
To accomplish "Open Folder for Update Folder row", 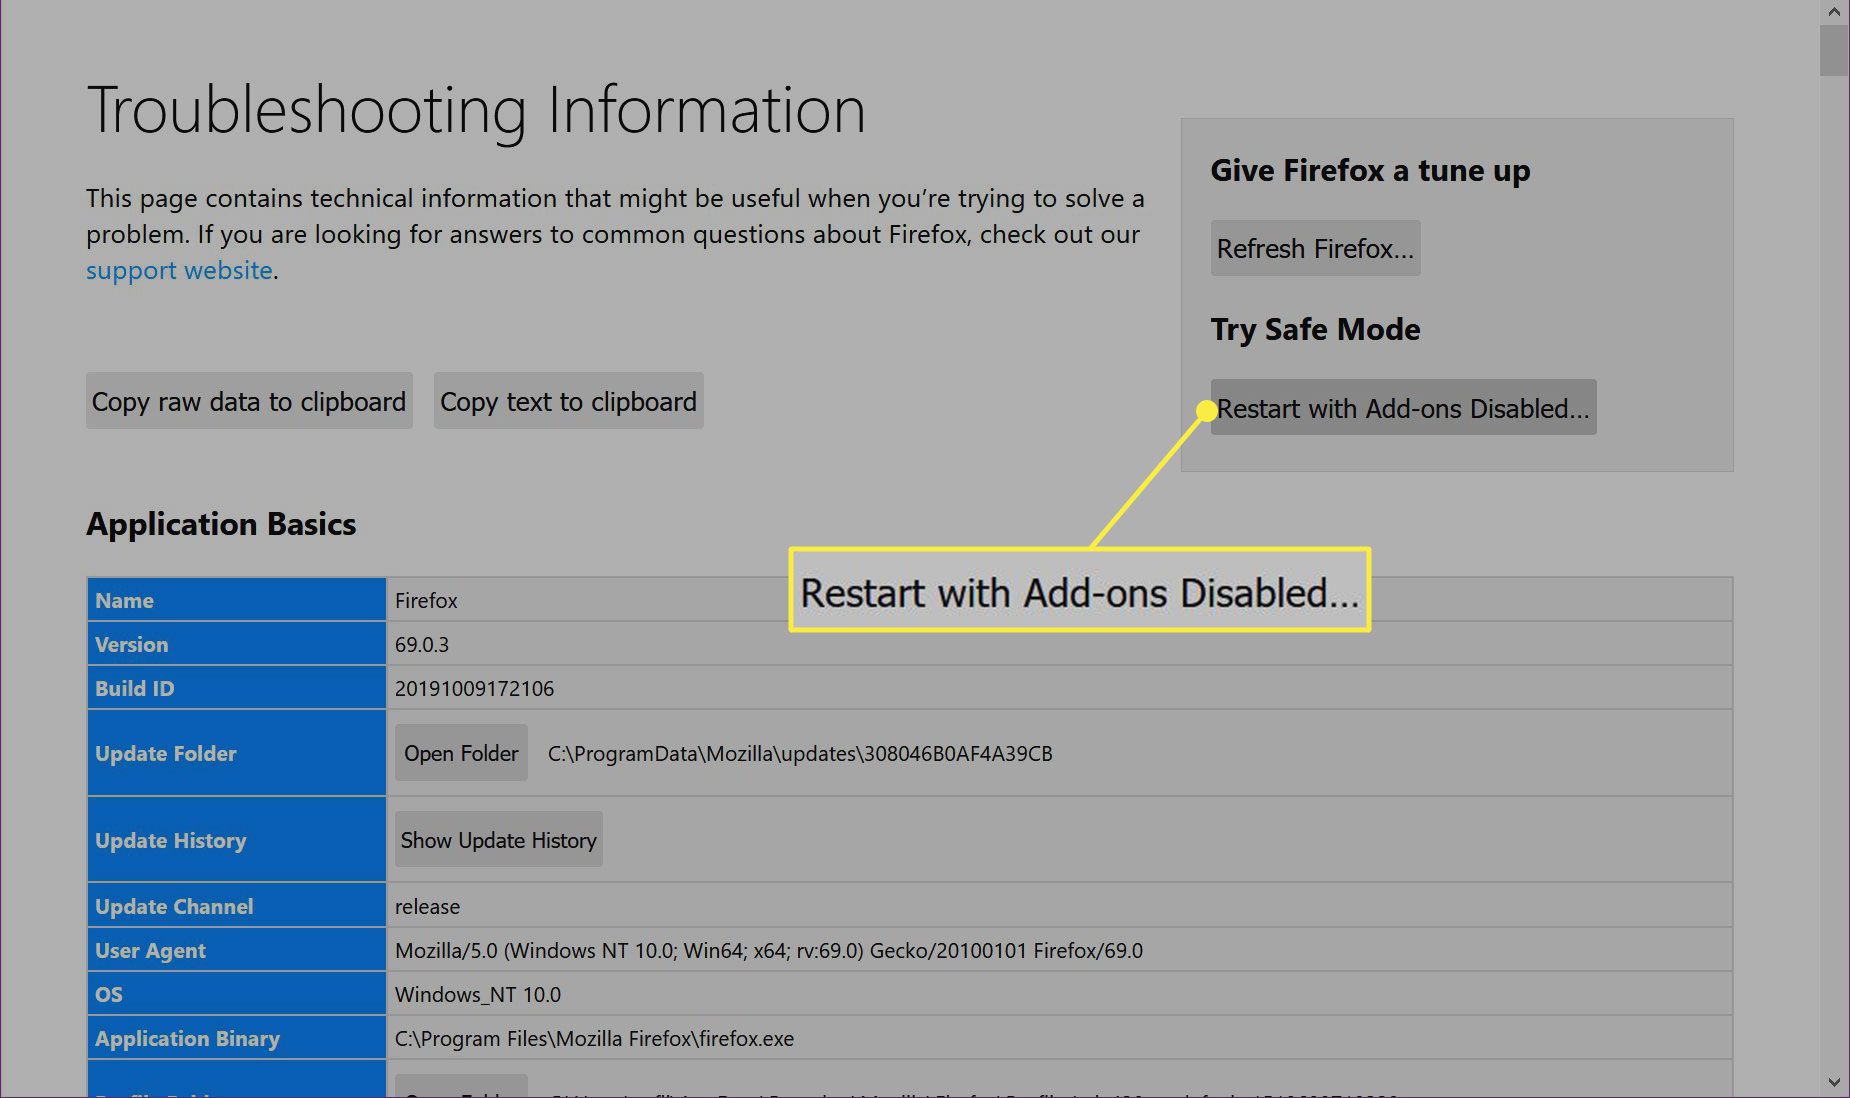I will [x=461, y=753].
